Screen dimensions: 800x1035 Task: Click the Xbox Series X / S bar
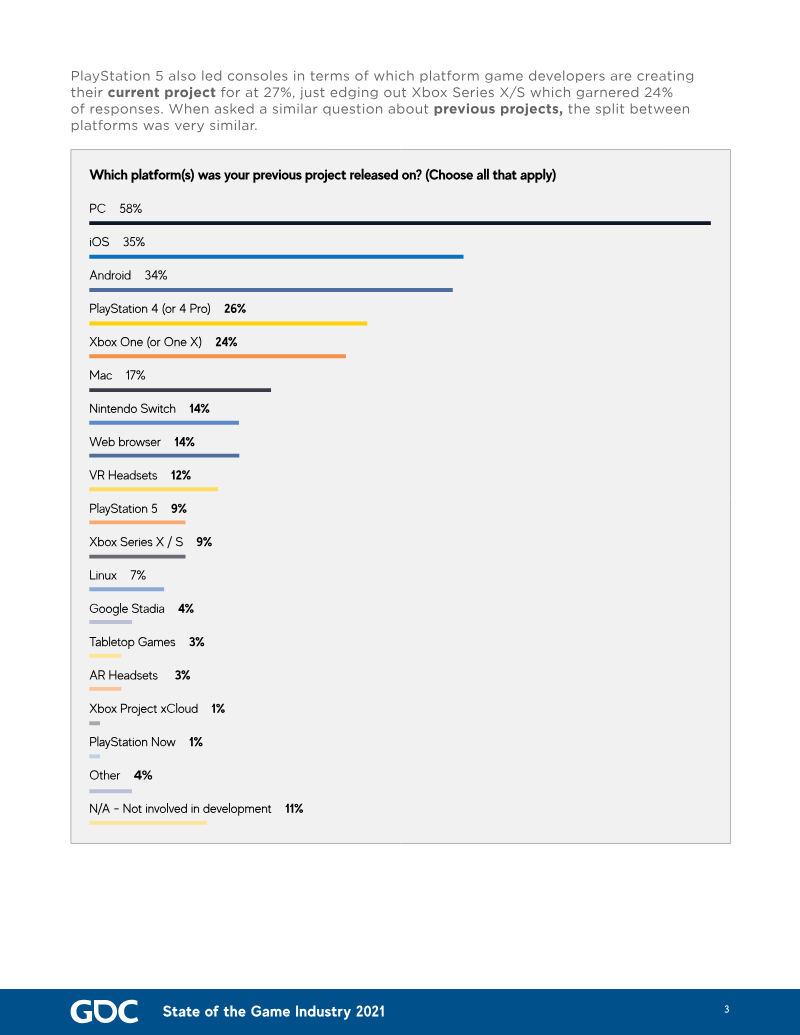[x=137, y=556]
